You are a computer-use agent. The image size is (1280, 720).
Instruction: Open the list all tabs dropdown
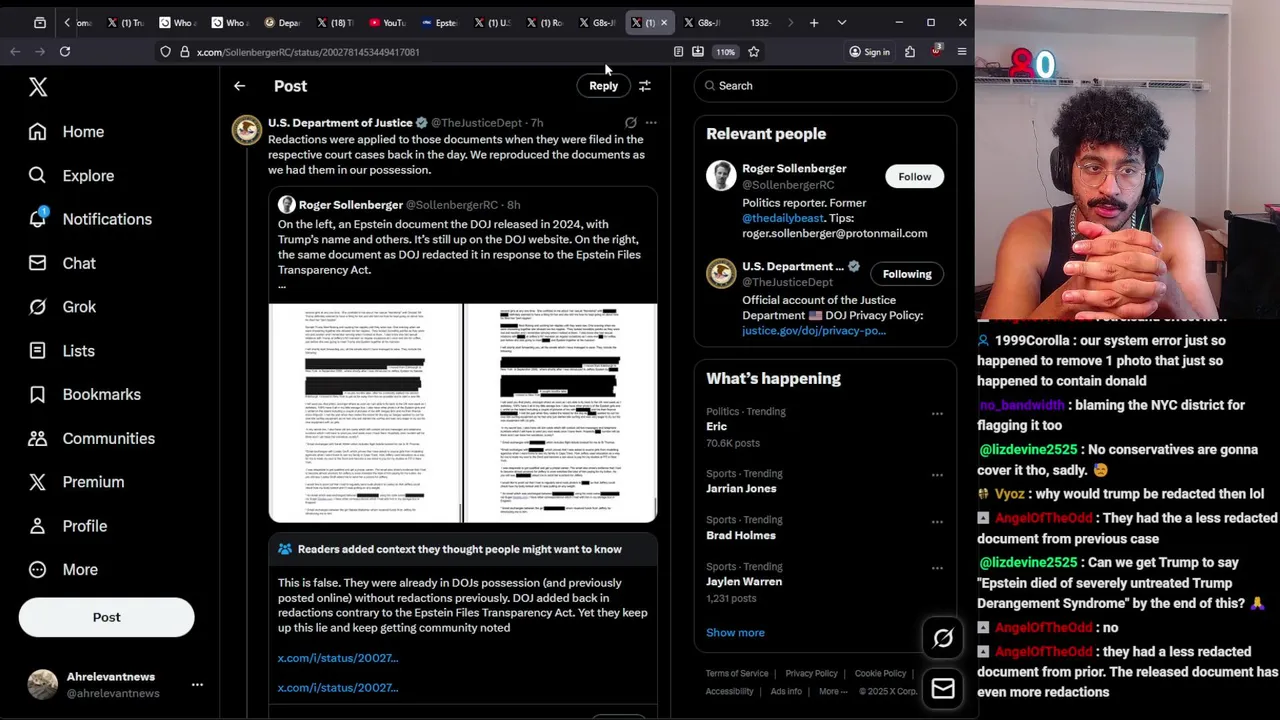click(842, 22)
